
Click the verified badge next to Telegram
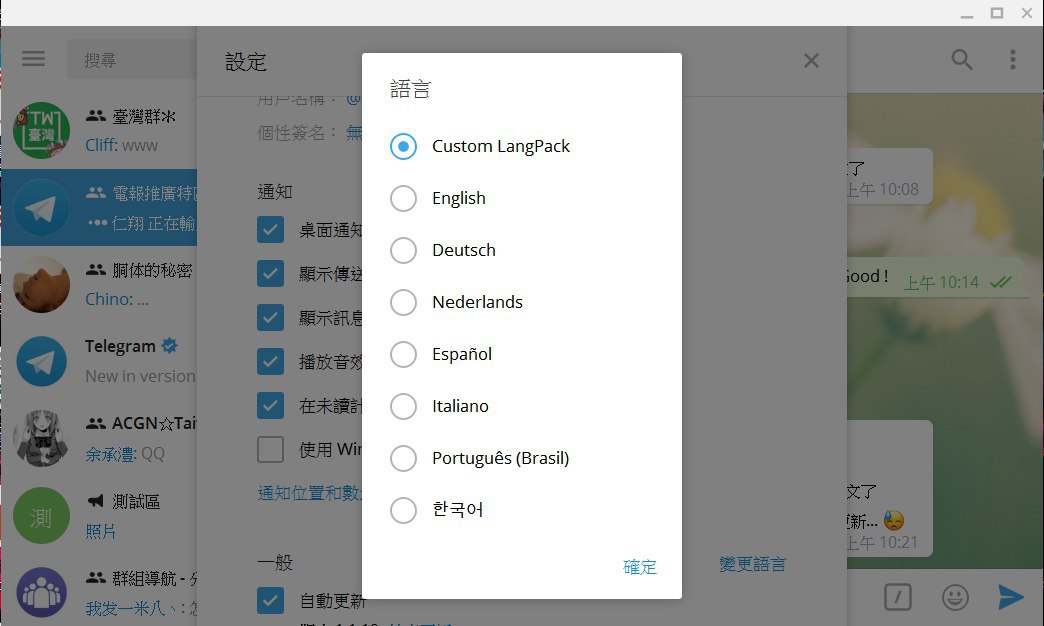click(x=170, y=346)
